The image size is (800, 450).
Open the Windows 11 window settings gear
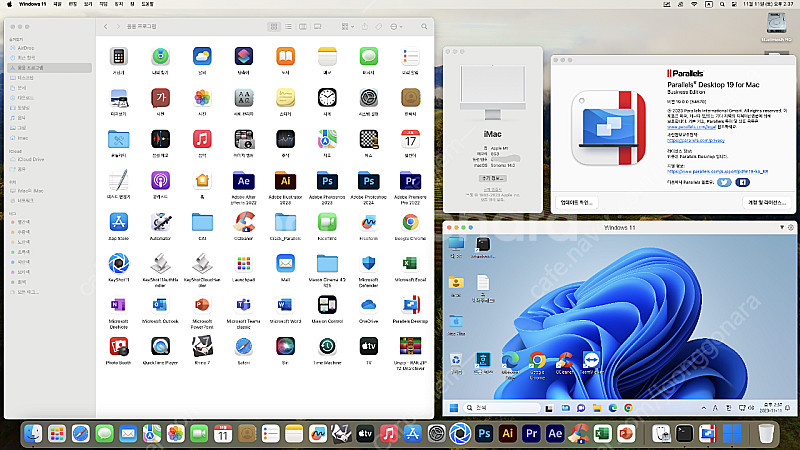[x=791, y=228]
